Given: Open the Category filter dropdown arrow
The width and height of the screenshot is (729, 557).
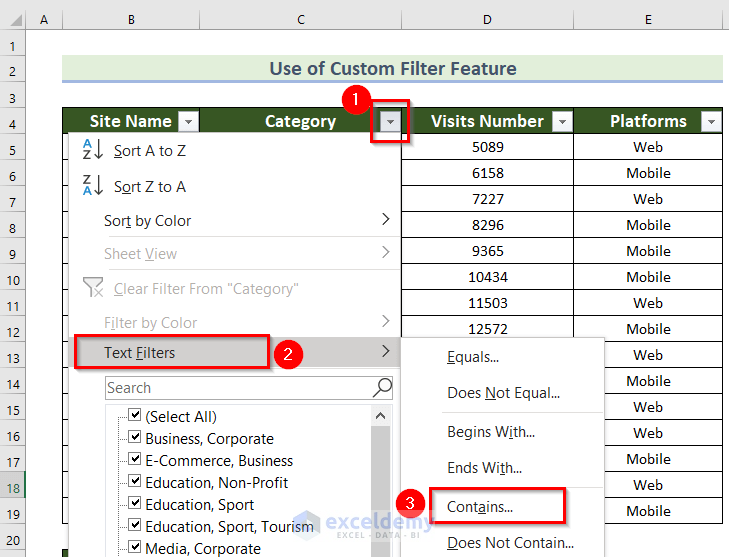Looking at the screenshot, I should click(390, 122).
